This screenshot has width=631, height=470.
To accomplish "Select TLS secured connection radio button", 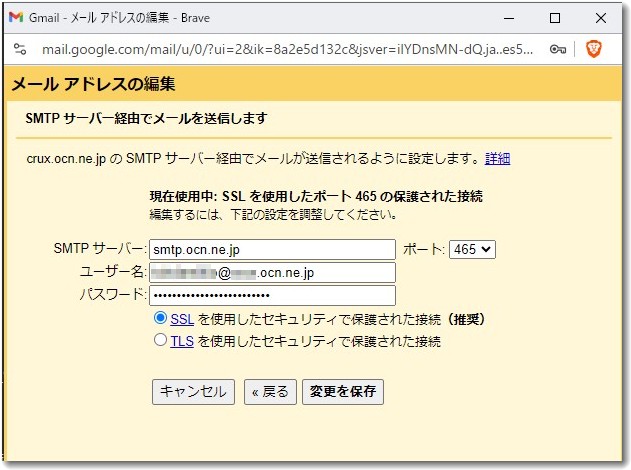I will pyautogui.click(x=160, y=340).
